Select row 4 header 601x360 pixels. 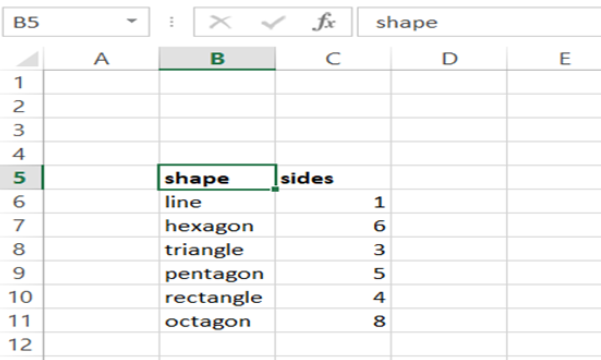[x=21, y=154]
